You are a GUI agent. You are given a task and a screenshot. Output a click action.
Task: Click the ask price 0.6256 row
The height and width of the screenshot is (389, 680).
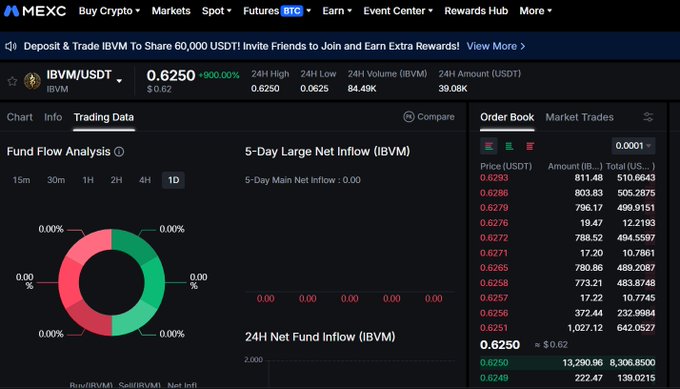tap(568, 313)
